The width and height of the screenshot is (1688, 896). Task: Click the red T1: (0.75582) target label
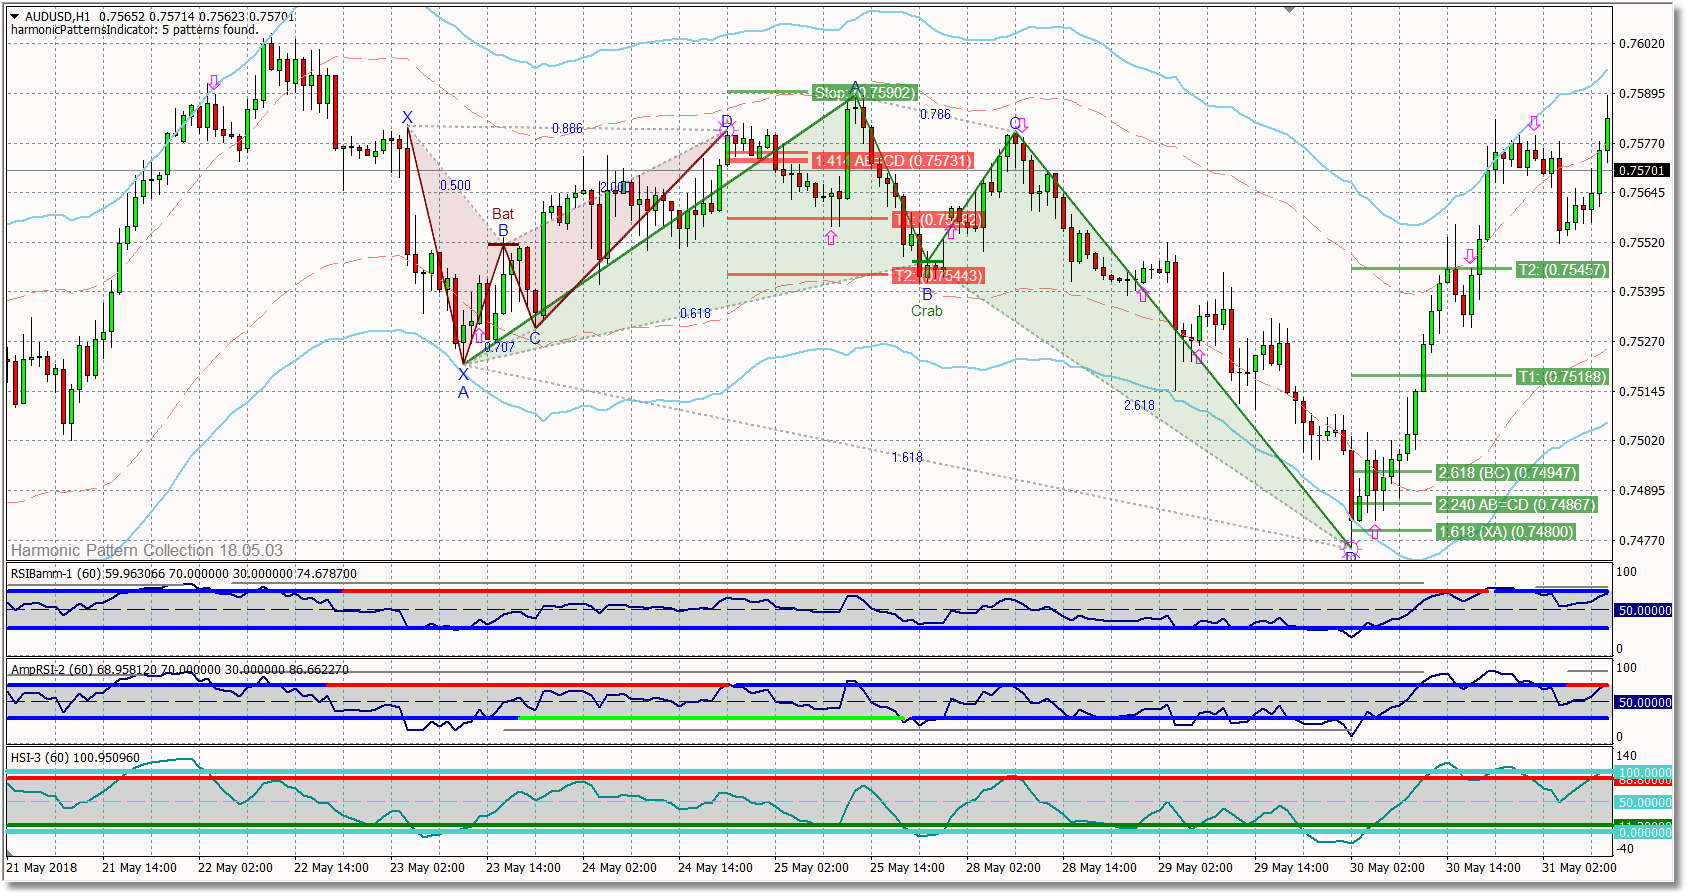pyautogui.click(x=938, y=219)
